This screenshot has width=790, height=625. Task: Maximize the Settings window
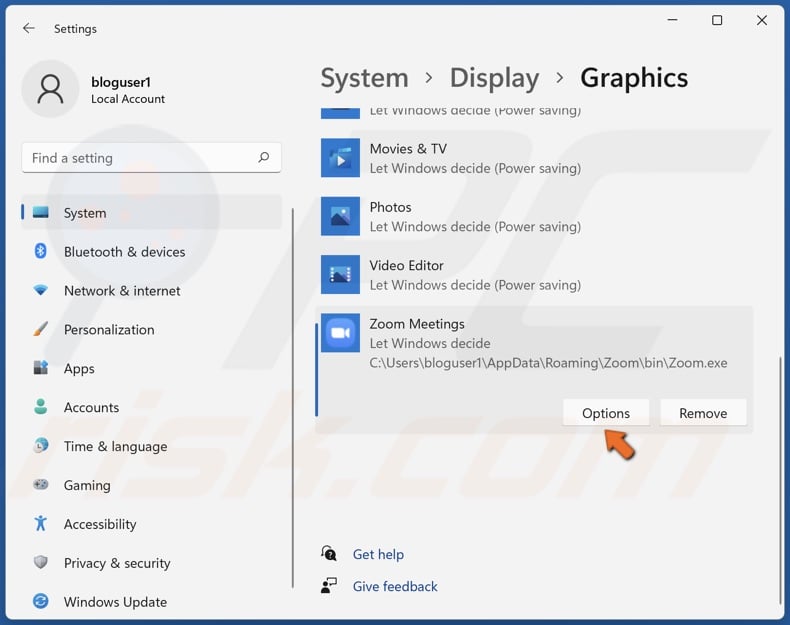717,20
